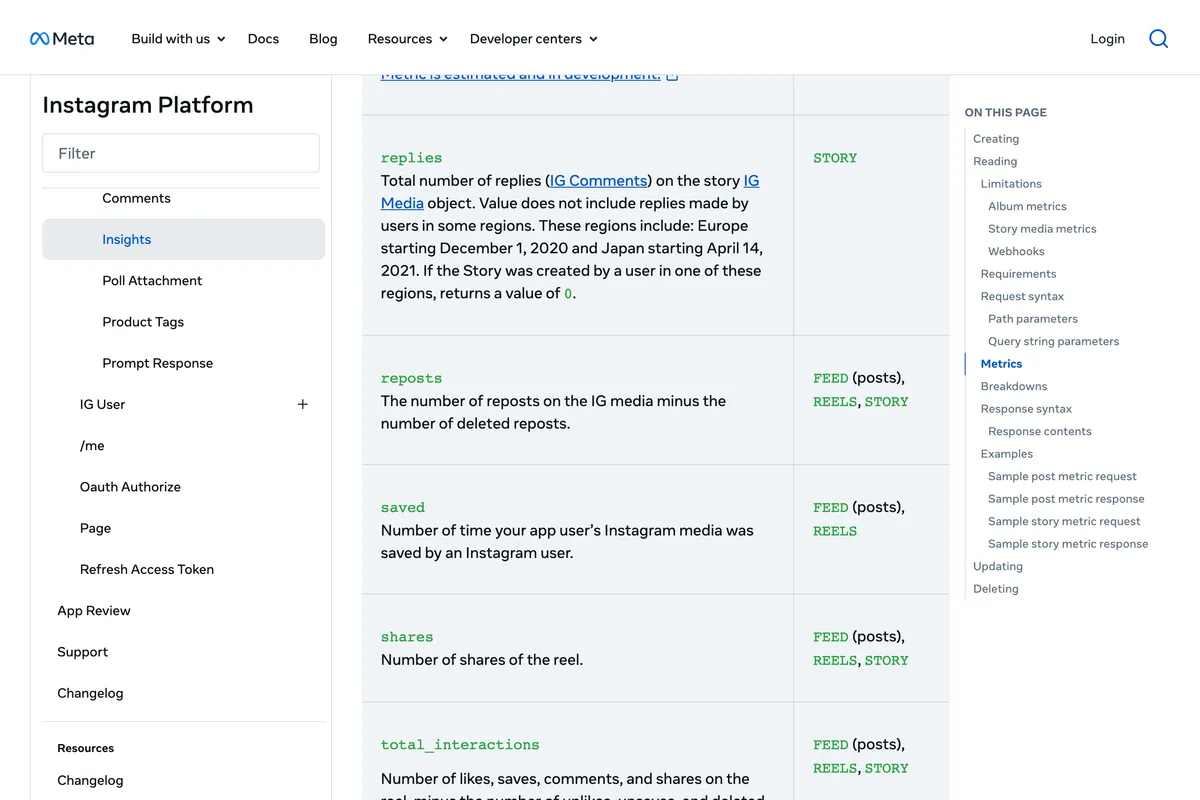Open Refresh Access Token sidebar item
This screenshot has width=1200, height=800.
click(x=147, y=569)
